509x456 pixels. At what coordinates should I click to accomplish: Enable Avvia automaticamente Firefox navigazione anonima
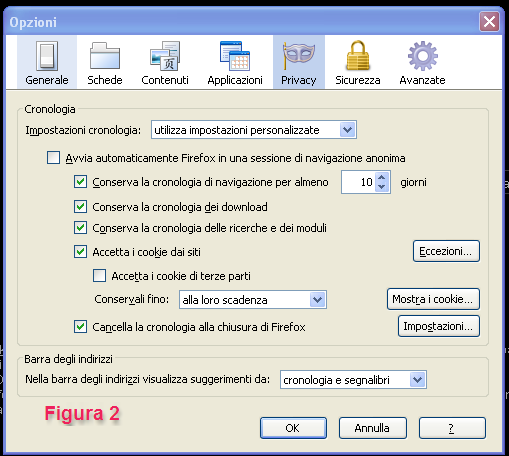coord(54,158)
